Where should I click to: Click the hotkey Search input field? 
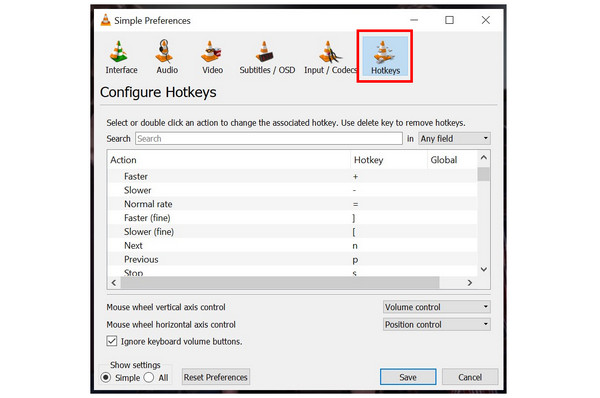[x=269, y=139]
